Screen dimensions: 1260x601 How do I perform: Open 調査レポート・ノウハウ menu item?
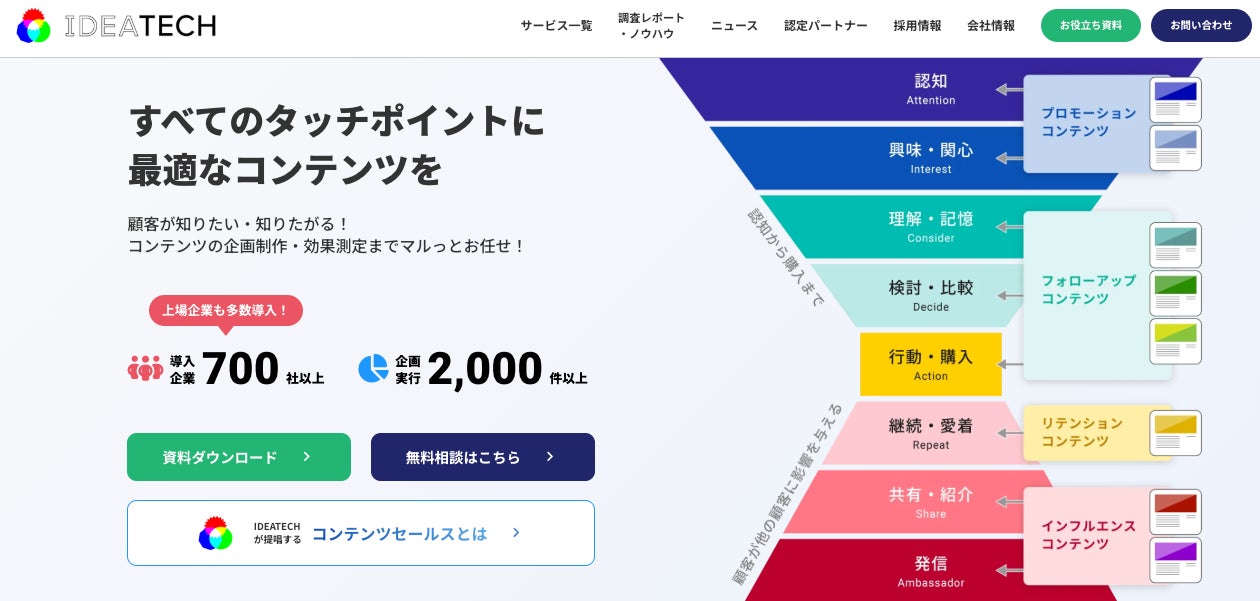pyautogui.click(x=651, y=26)
